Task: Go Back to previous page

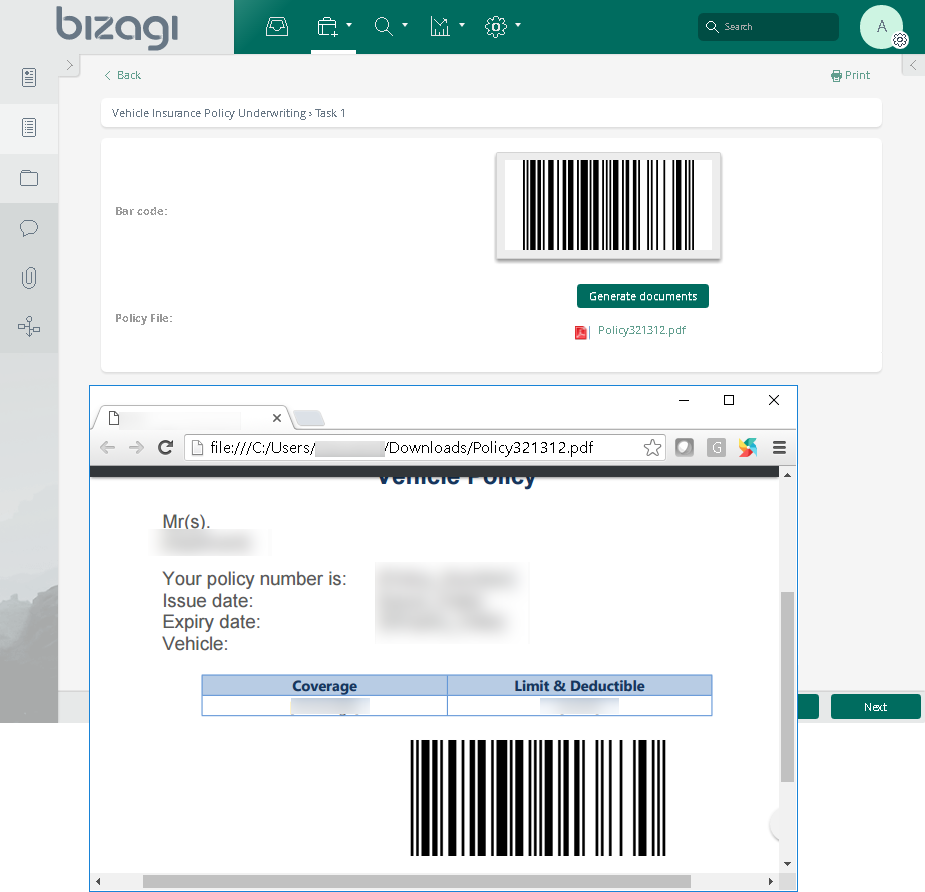Action: pos(123,75)
